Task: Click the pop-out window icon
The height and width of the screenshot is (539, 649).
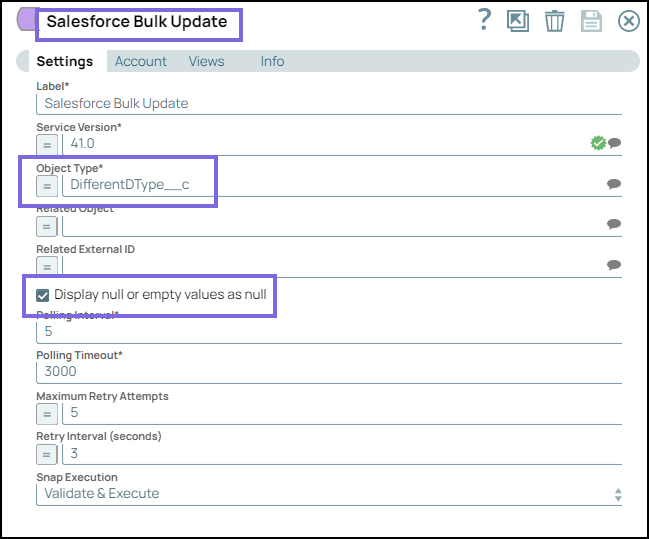Action: (x=518, y=21)
